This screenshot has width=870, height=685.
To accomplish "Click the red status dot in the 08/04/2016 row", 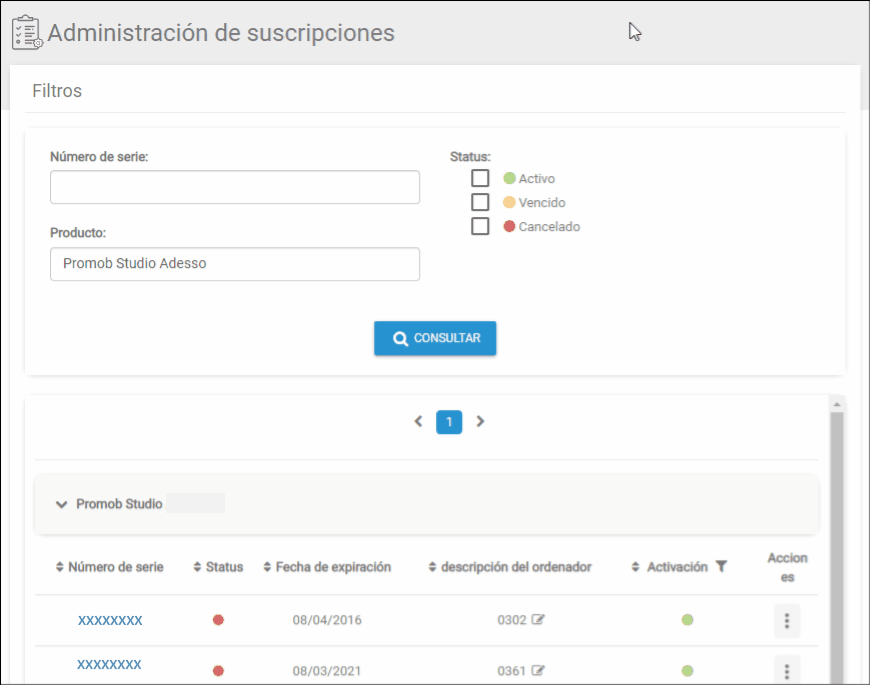I will click(x=218, y=620).
